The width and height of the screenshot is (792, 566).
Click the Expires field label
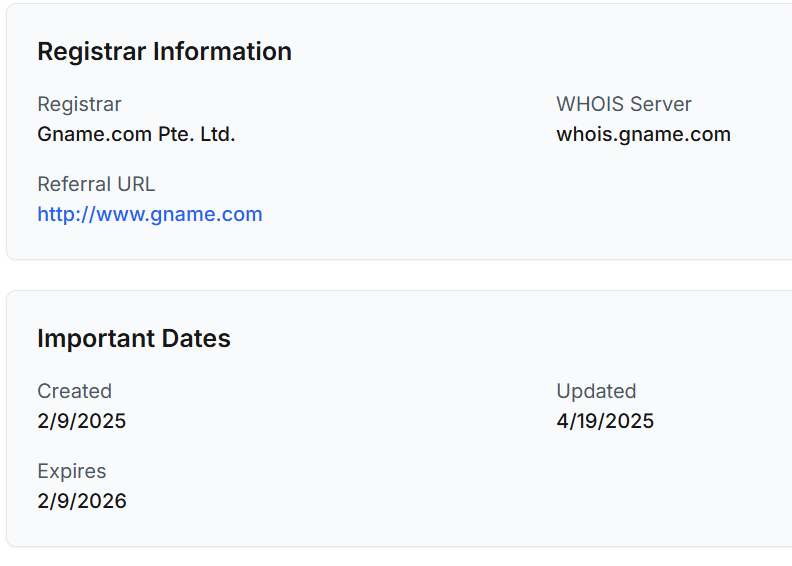tap(71, 471)
